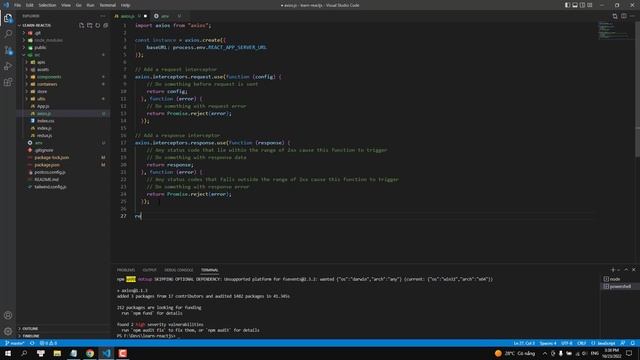Screen dimensions: 640x360
Task: Maximize the terminal panel size
Action: click(x=626, y=270)
